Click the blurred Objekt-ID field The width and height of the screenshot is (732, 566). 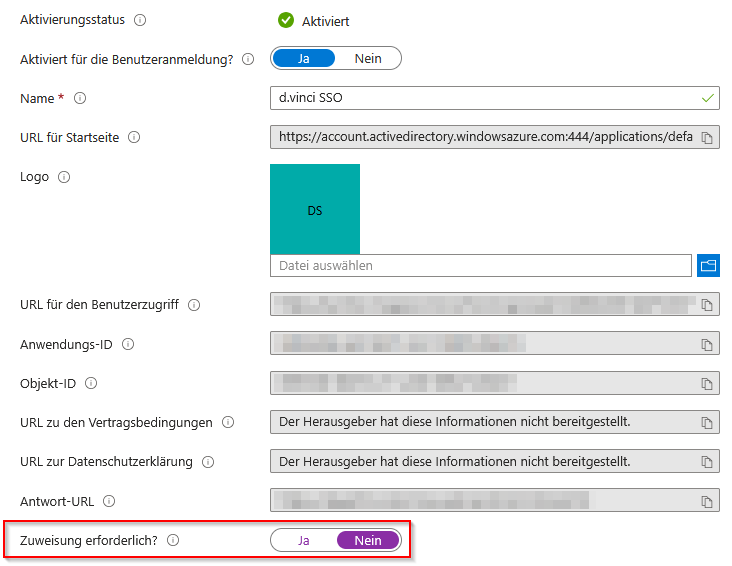point(495,383)
